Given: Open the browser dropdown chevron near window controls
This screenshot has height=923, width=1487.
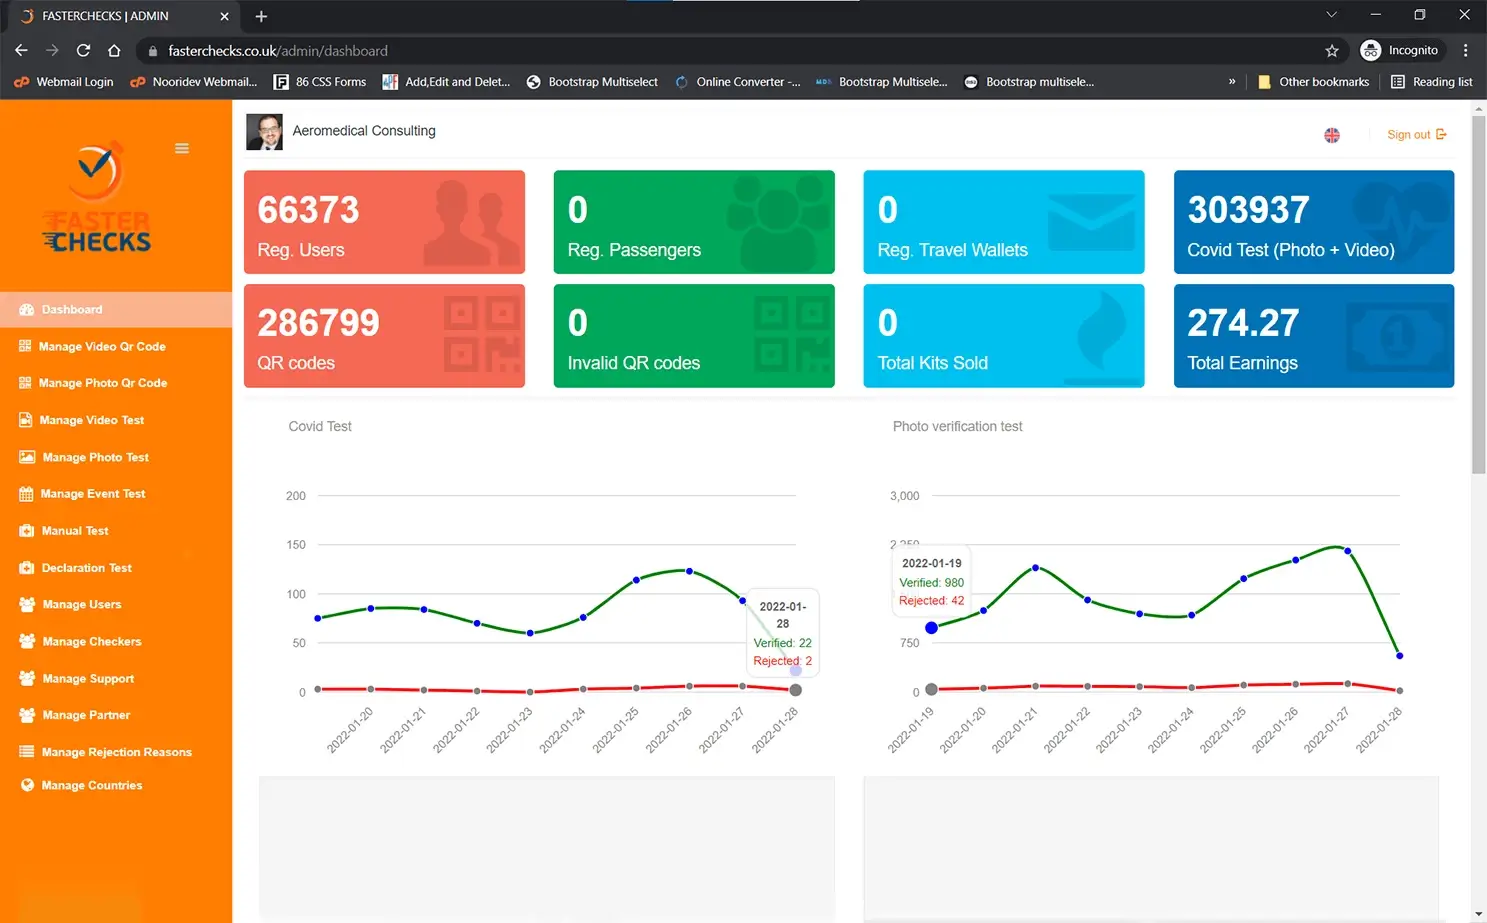Looking at the screenshot, I should pyautogui.click(x=1330, y=15).
